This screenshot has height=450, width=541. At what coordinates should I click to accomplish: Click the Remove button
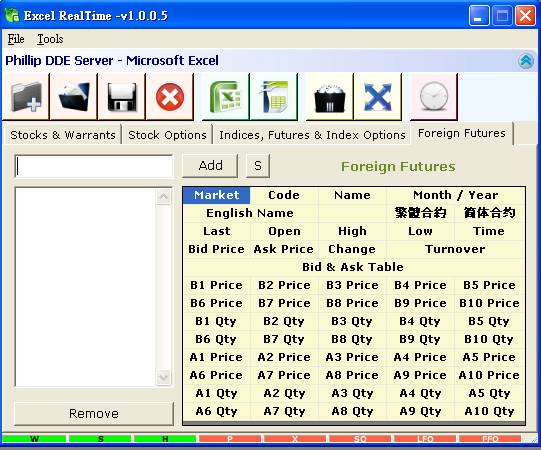94,413
